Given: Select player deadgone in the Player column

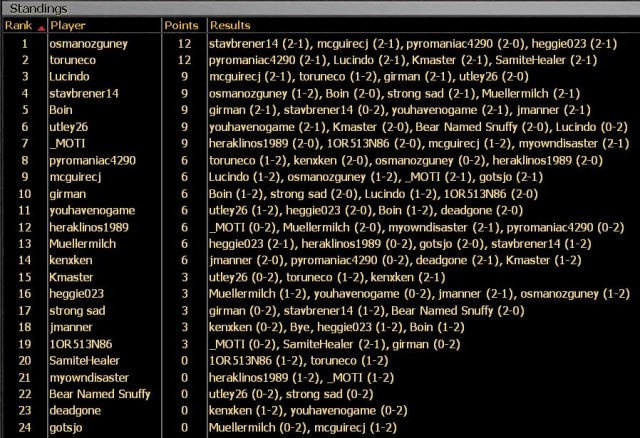Looking at the screenshot, I should pyautogui.click(x=75, y=411).
